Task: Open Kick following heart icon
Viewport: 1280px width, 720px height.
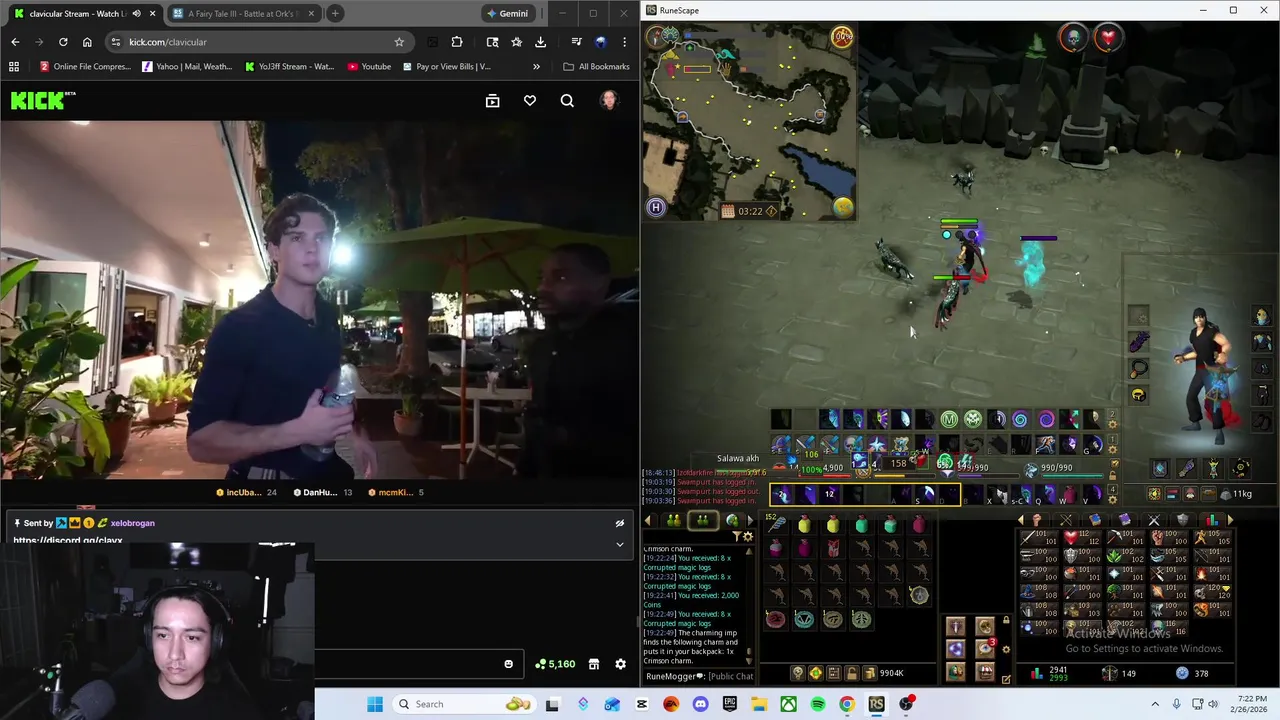Action: tap(530, 101)
